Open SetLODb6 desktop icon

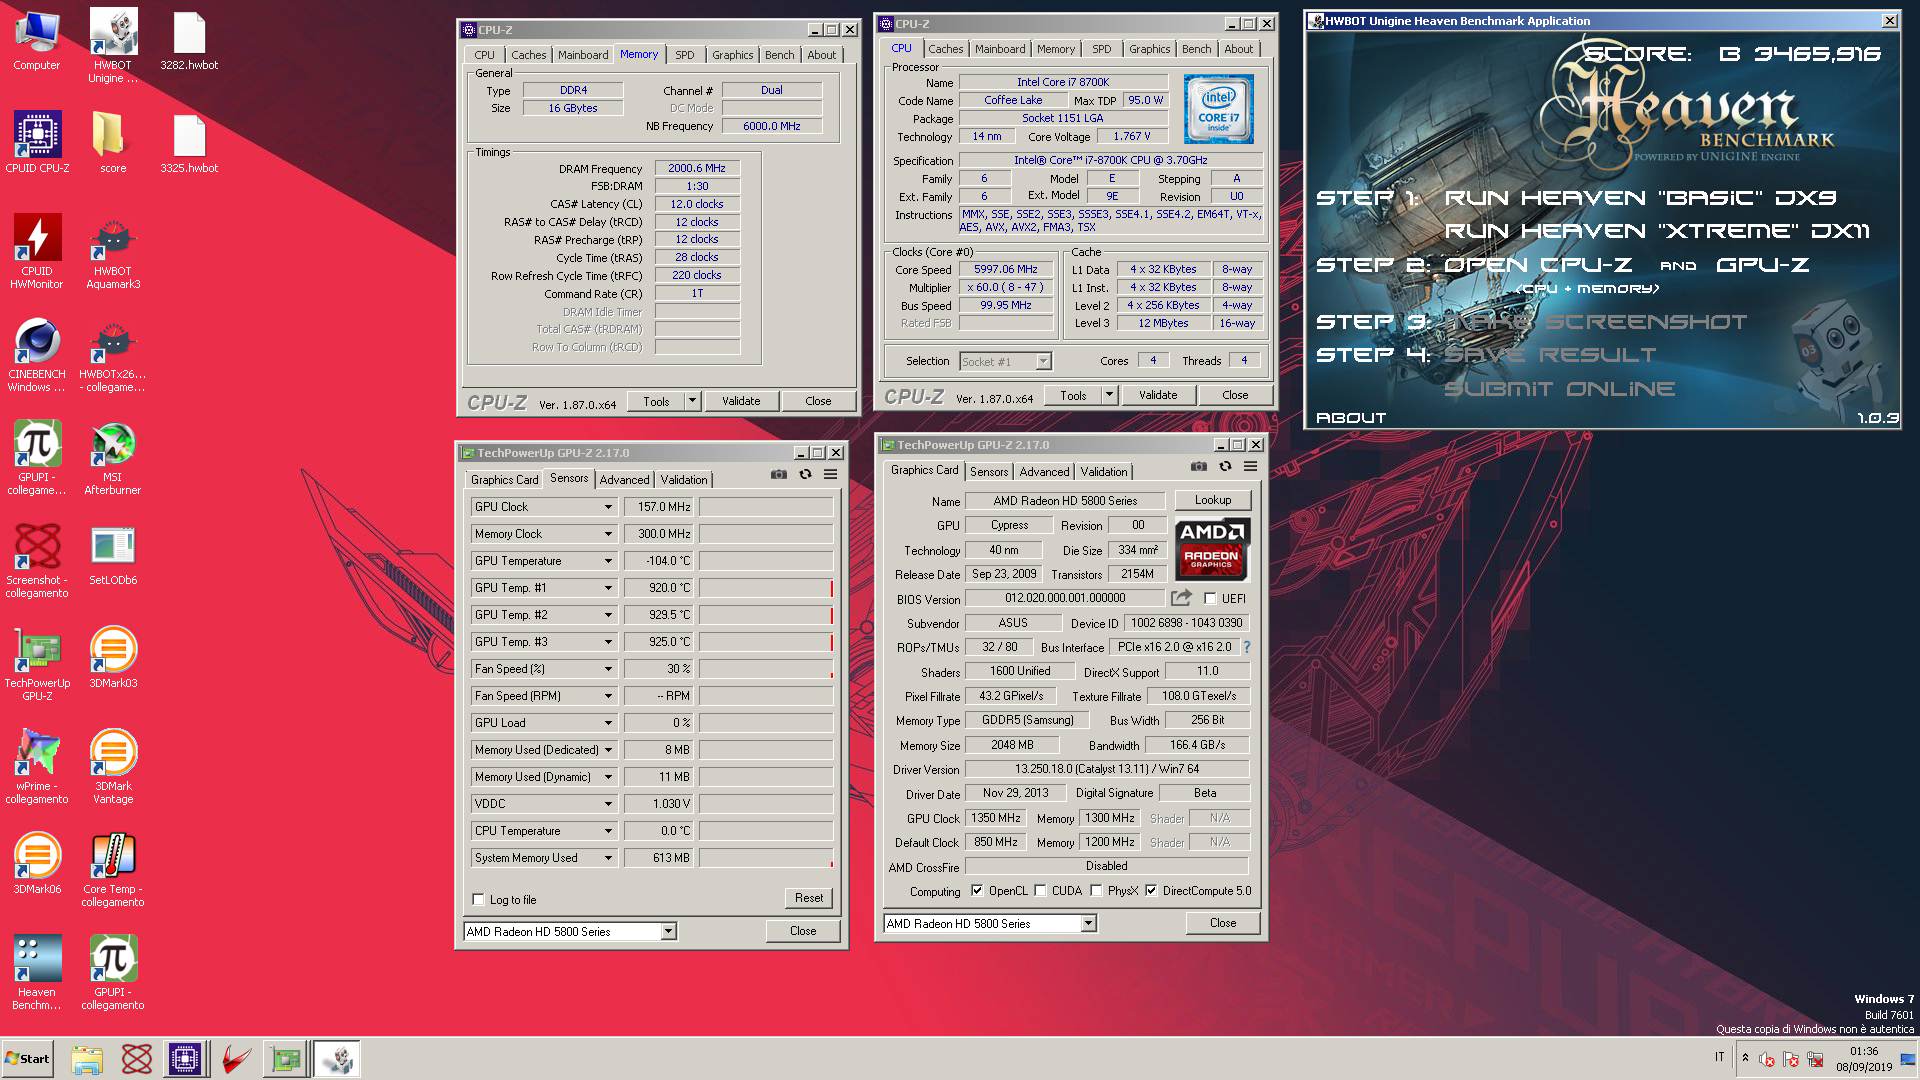point(113,555)
